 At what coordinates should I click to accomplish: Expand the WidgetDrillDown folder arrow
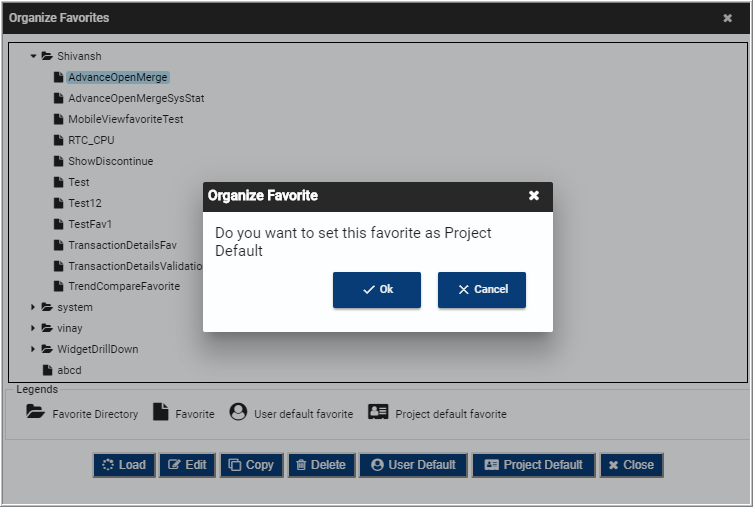click(x=33, y=349)
